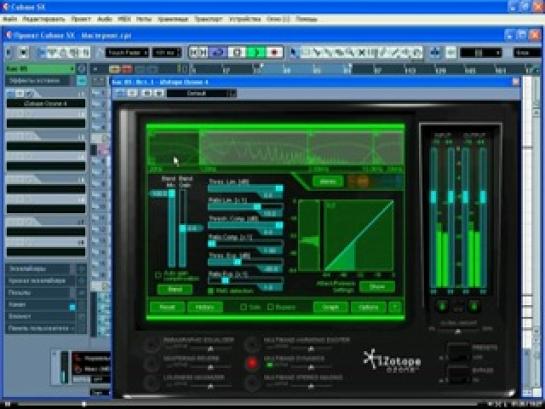Click the Band button under Band Mix
This screenshot has height=409, width=545.
175,289
